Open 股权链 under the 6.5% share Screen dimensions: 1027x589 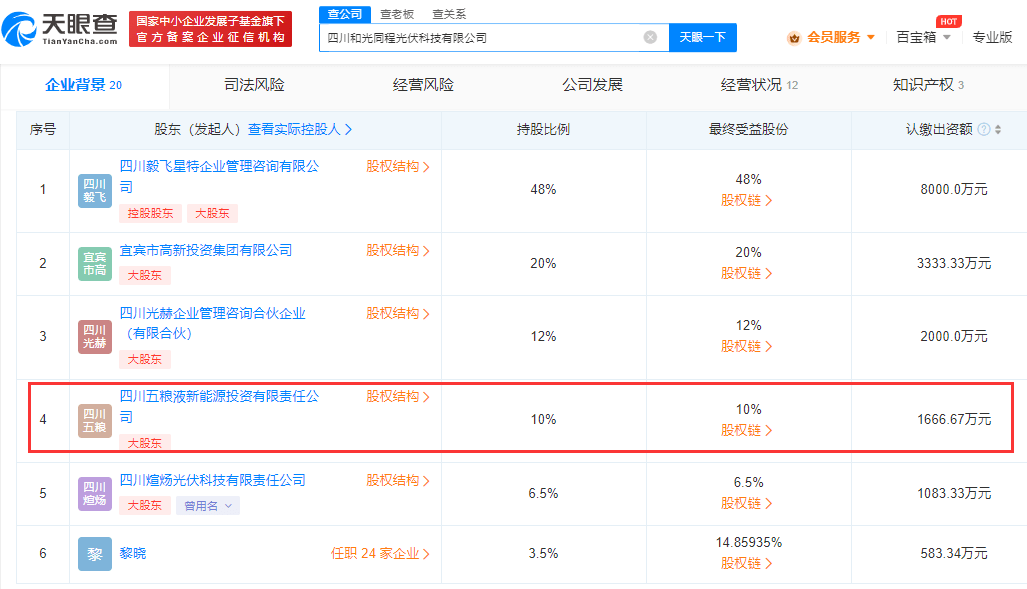pos(747,503)
